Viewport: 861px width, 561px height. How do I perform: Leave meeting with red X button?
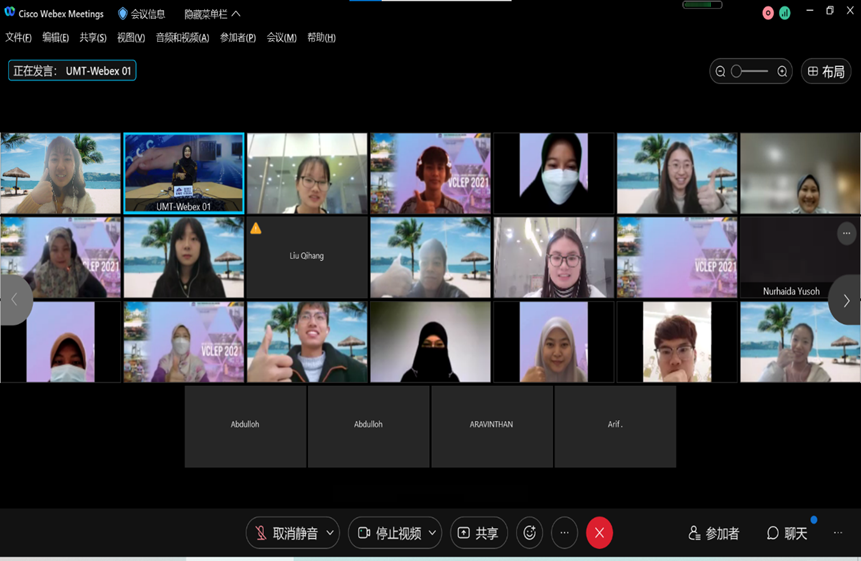pos(599,533)
